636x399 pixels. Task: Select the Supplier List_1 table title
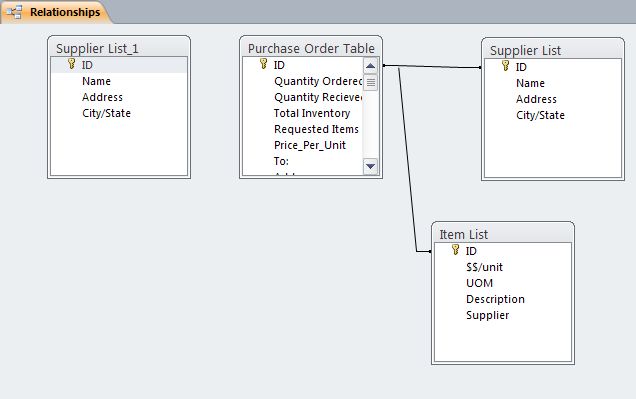tap(97, 49)
